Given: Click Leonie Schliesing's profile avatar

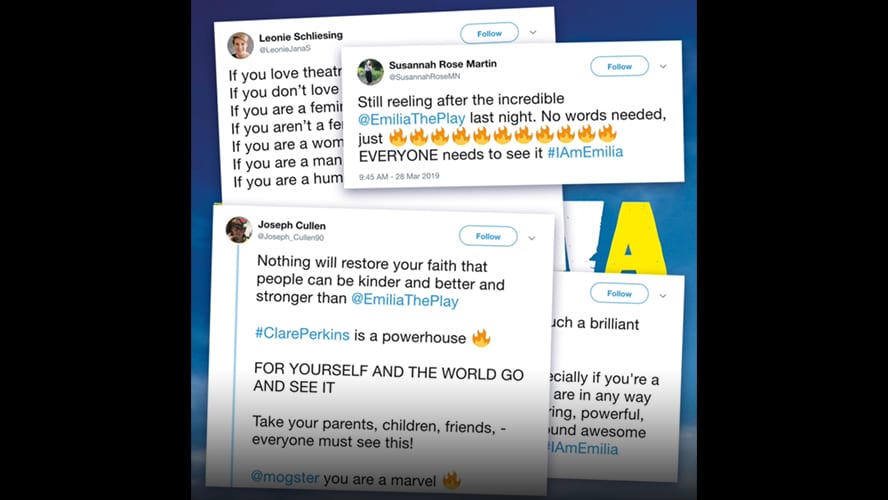Looking at the screenshot, I should (x=240, y=45).
